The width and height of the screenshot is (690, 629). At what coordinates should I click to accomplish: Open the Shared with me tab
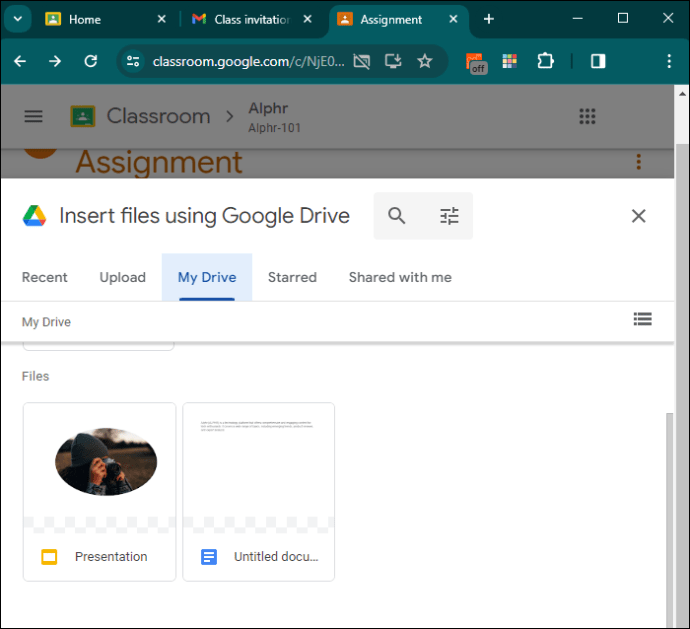(x=400, y=277)
